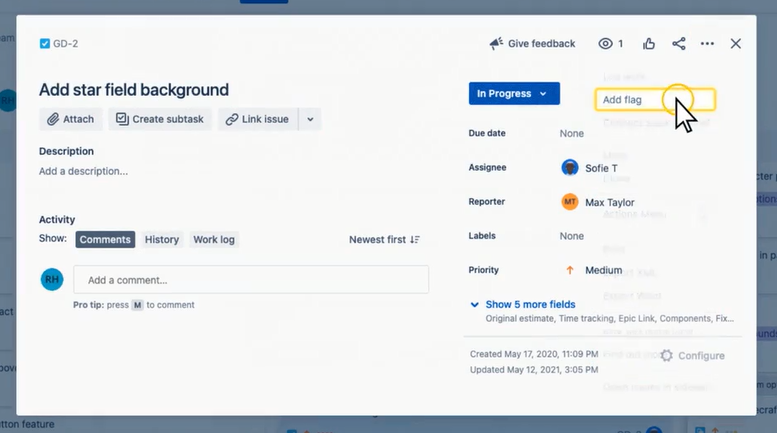Click the Configure gear icon
The image size is (777, 433).
point(666,355)
